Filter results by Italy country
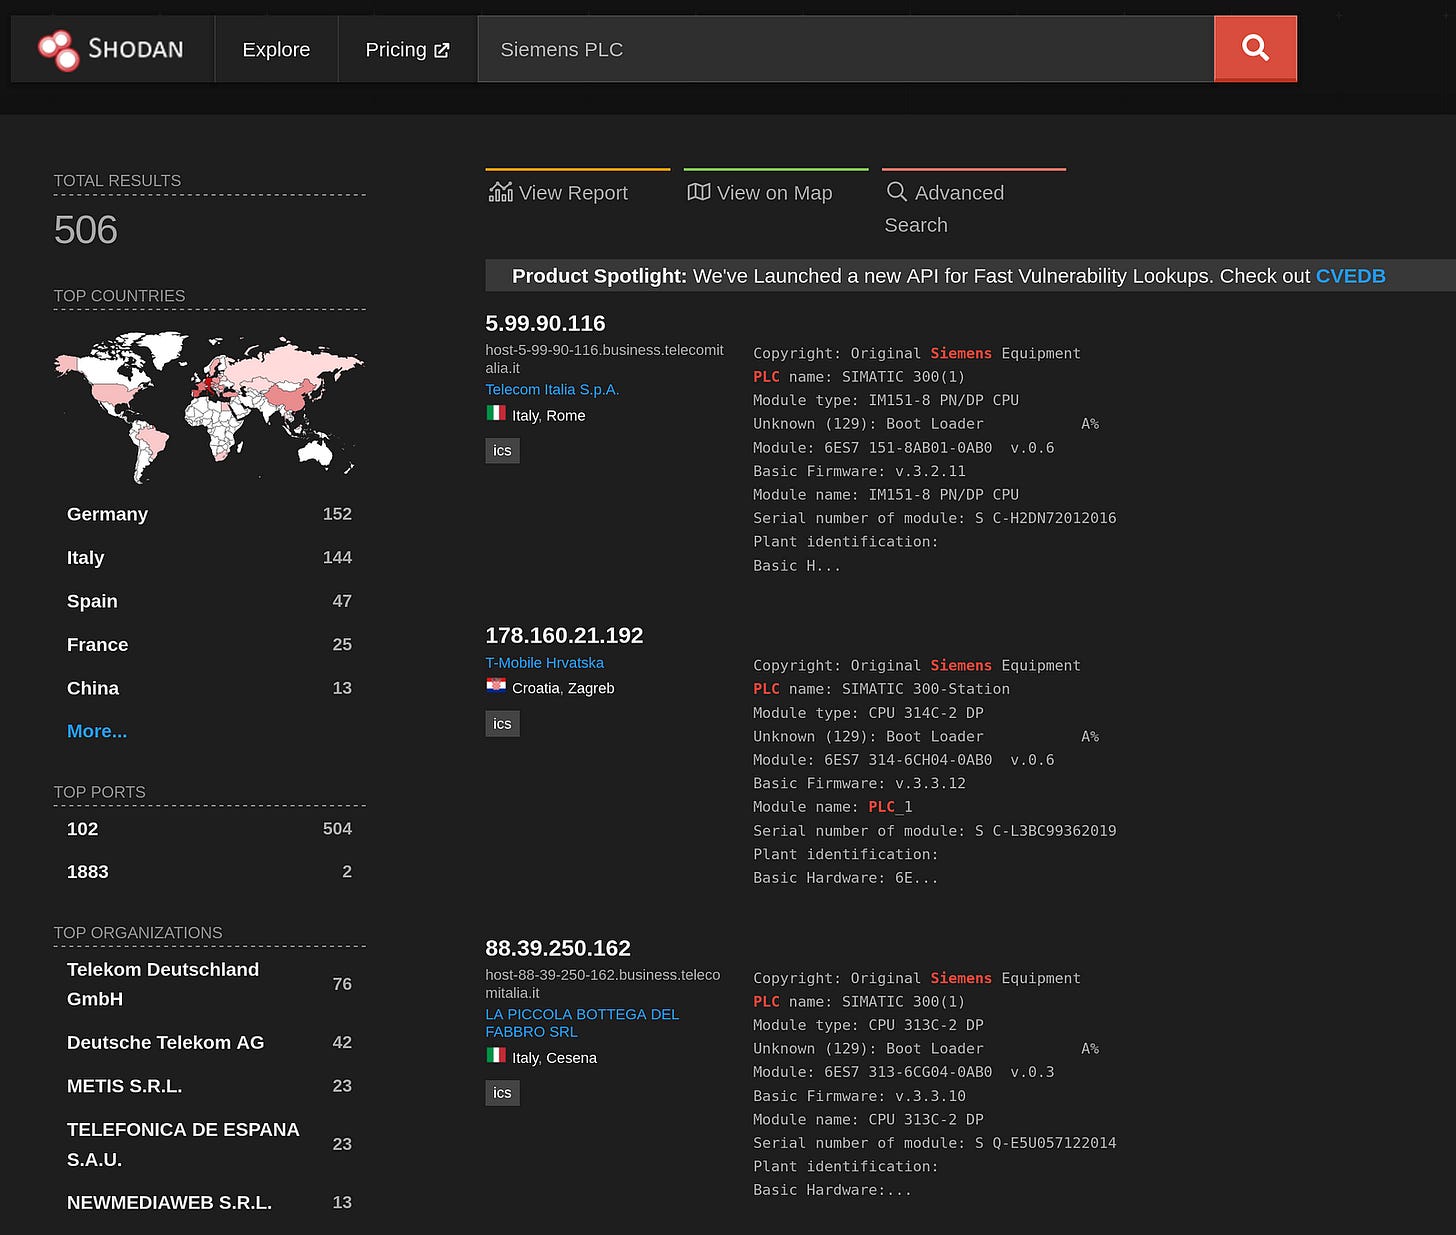Screen dimensions: 1456x1235 click(x=209, y=557)
